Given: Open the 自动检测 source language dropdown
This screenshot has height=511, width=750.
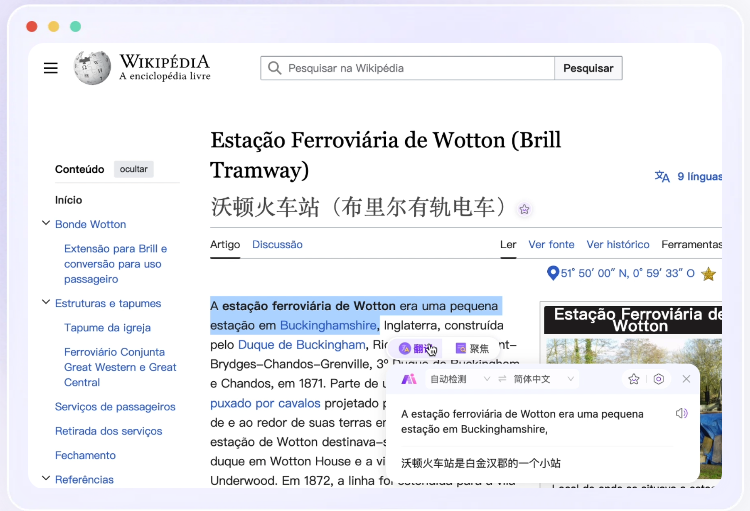Looking at the screenshot, I should [459, 379].
